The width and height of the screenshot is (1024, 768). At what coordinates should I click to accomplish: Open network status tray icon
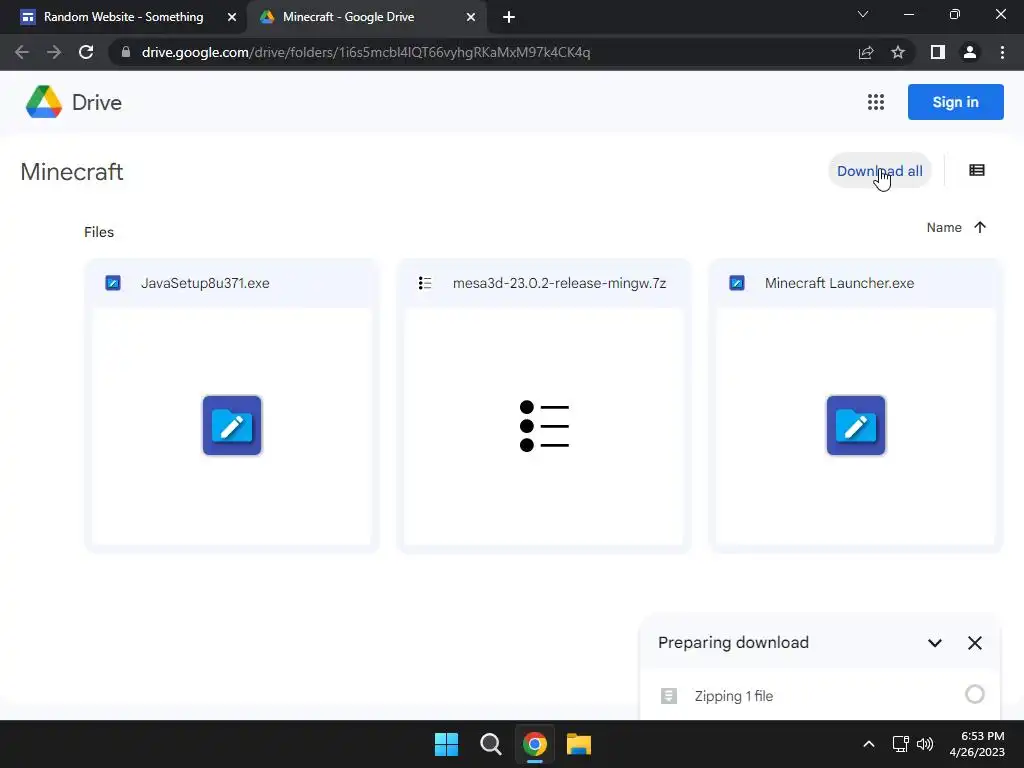(901, 744)
